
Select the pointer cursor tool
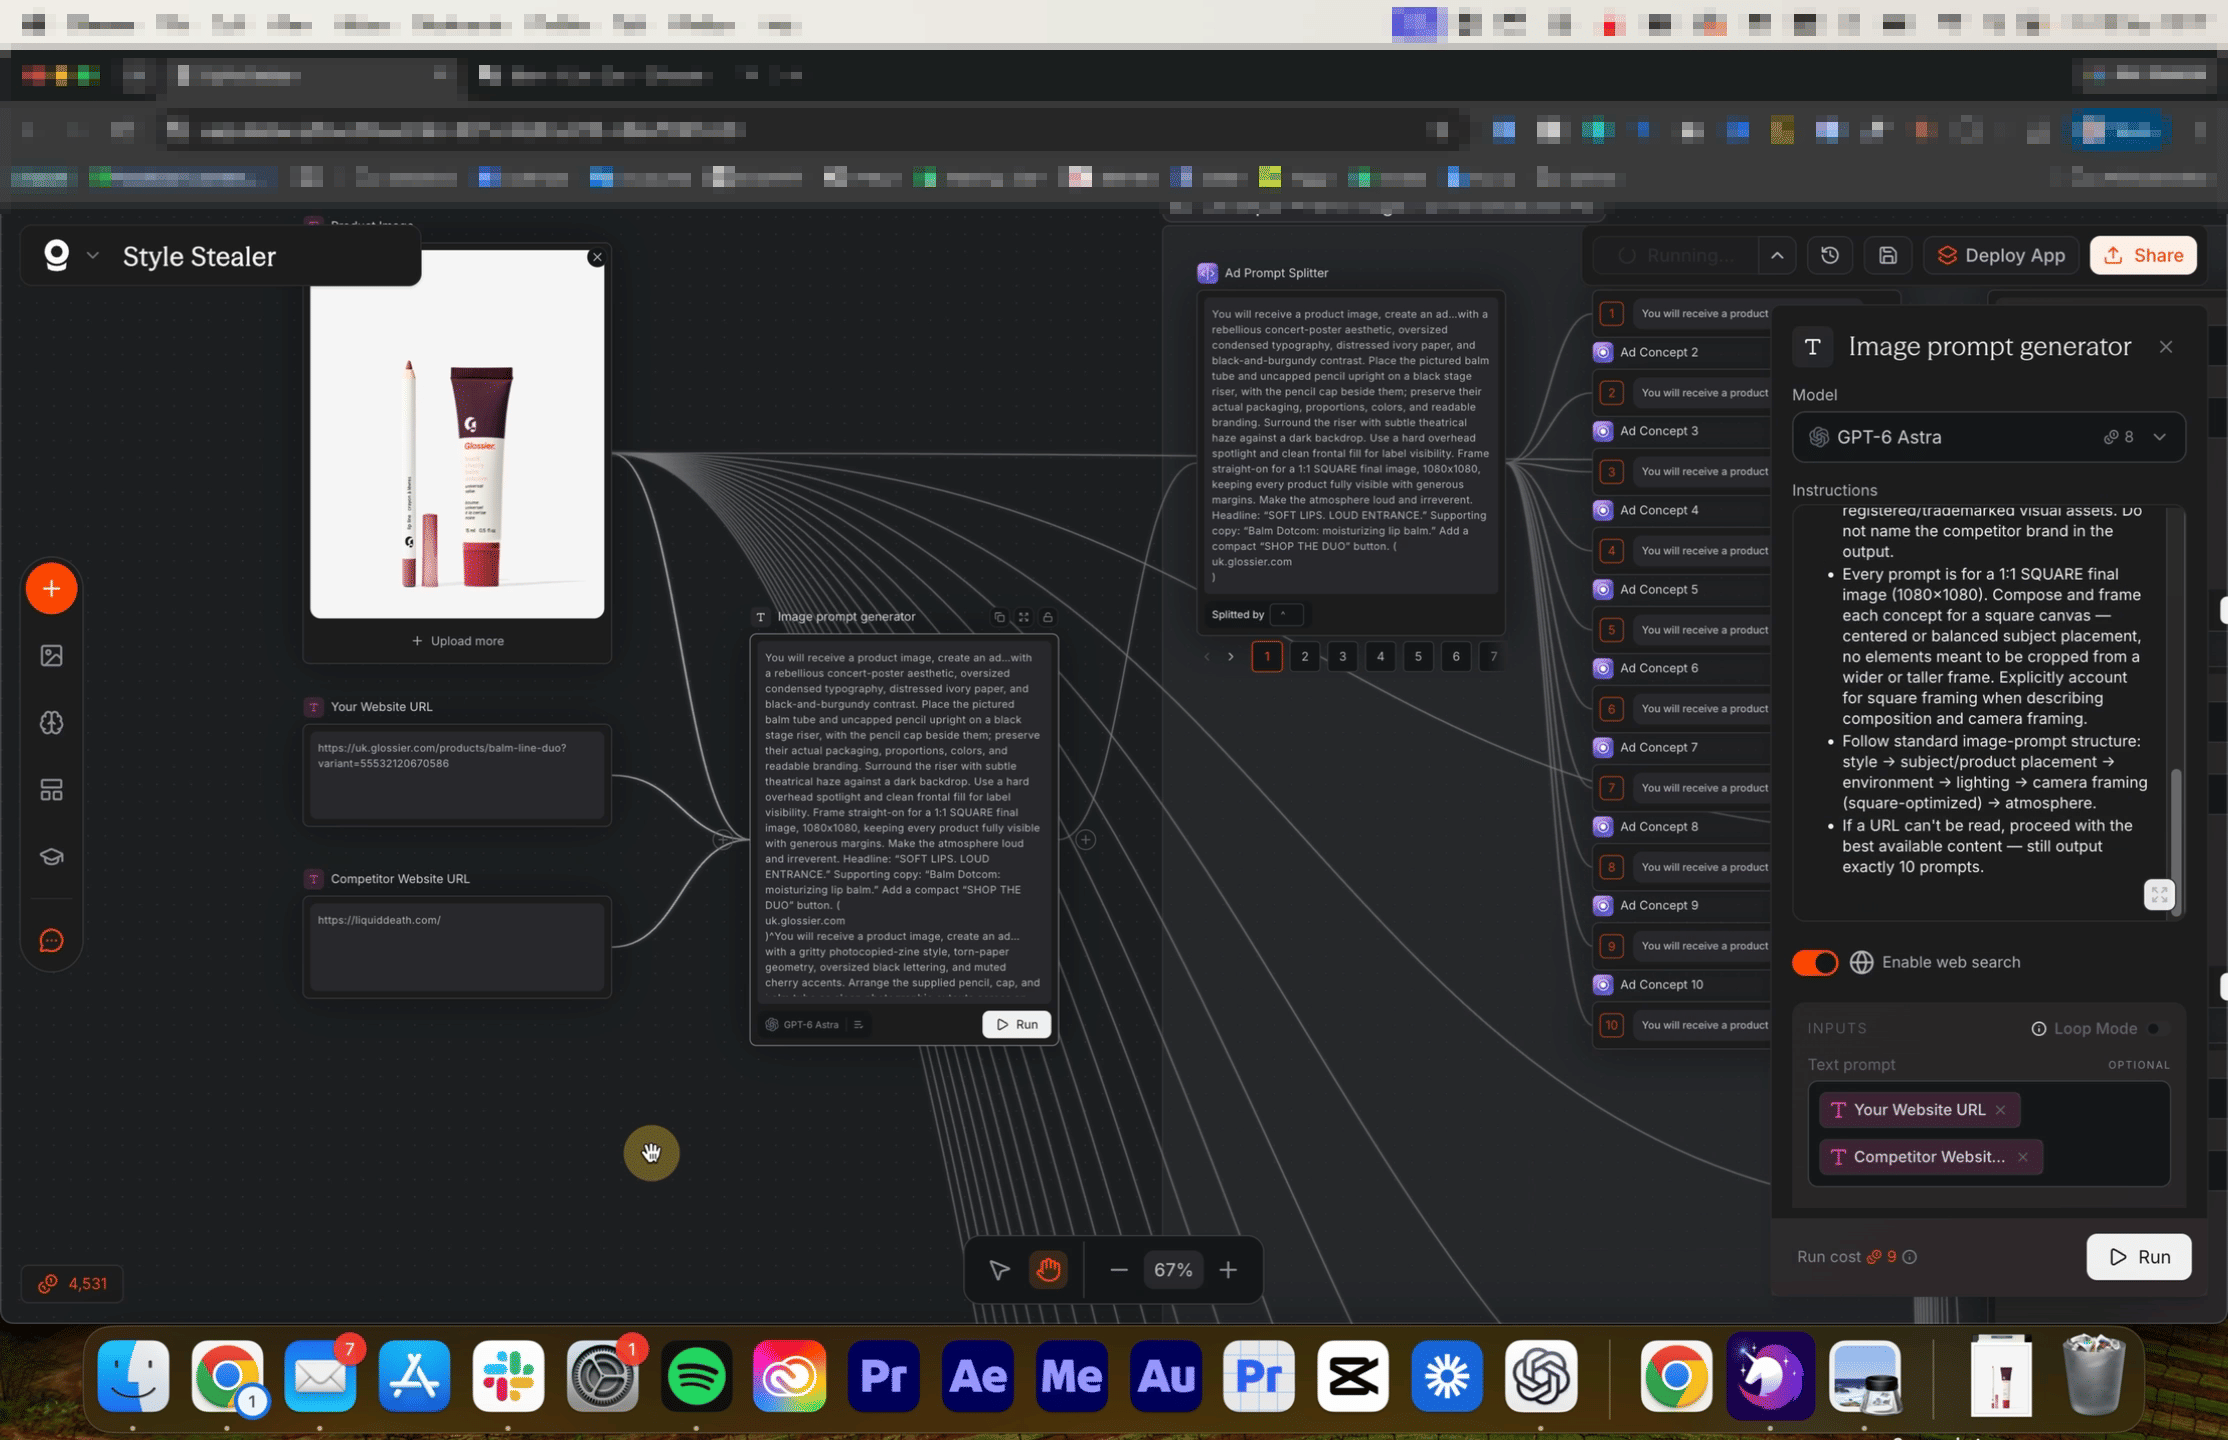[999, 1270]
